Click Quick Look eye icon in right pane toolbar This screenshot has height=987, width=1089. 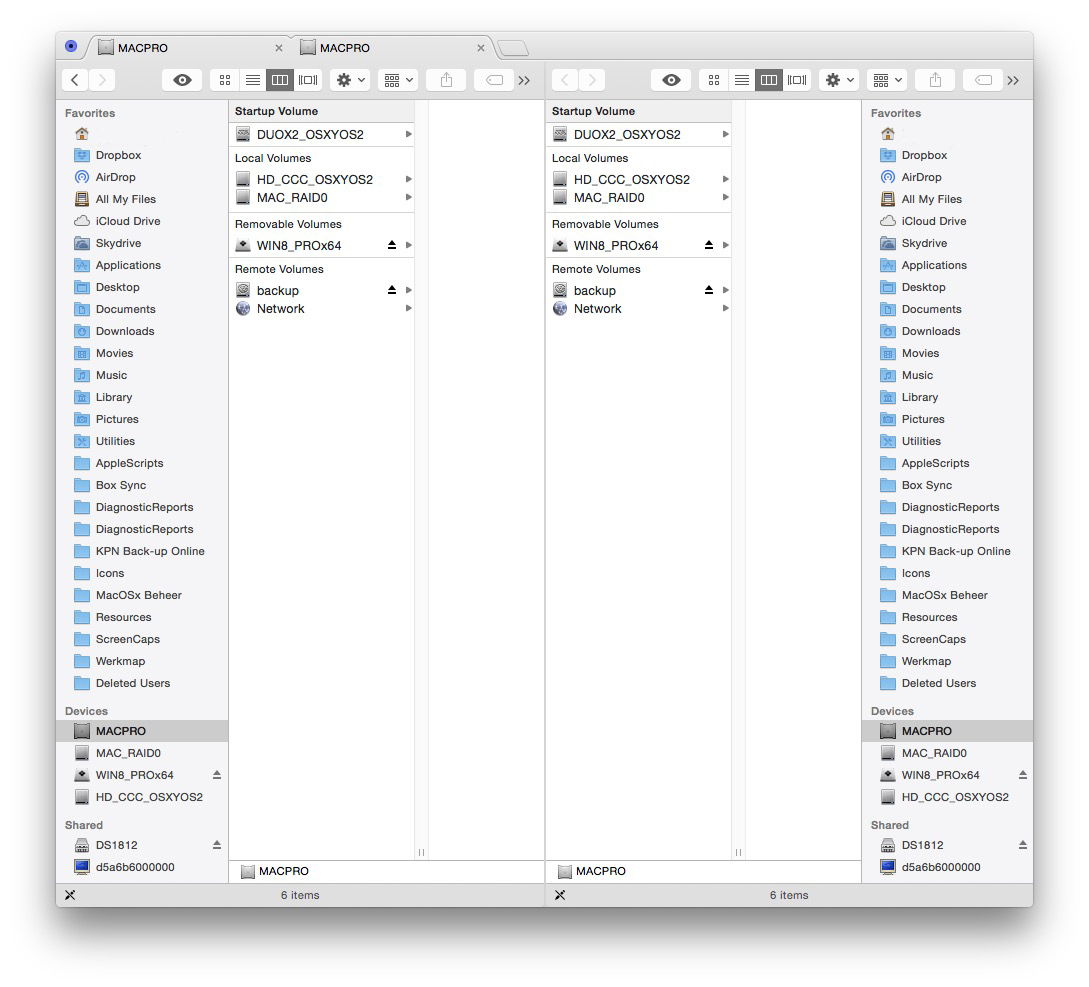(671, 81)
